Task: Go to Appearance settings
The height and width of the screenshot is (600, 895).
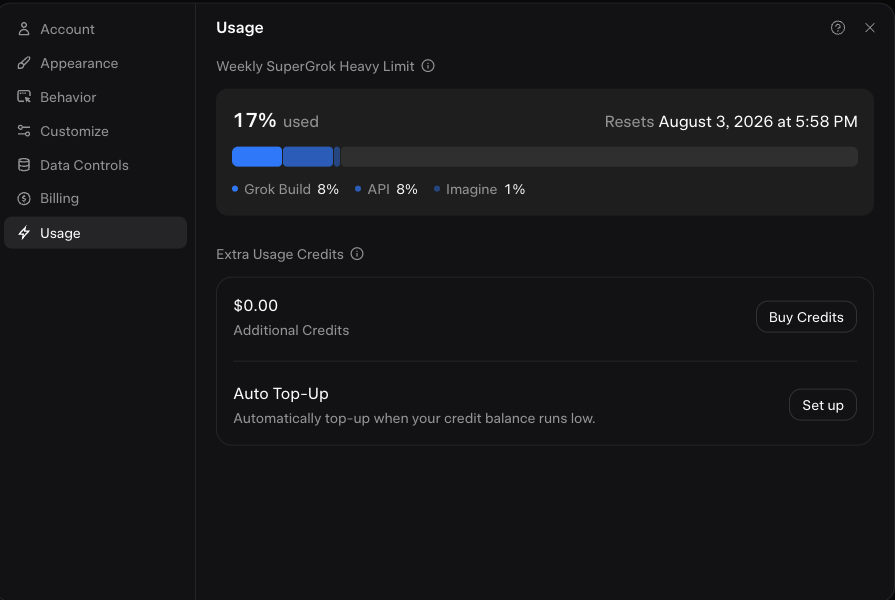Action: coord(95,63)
